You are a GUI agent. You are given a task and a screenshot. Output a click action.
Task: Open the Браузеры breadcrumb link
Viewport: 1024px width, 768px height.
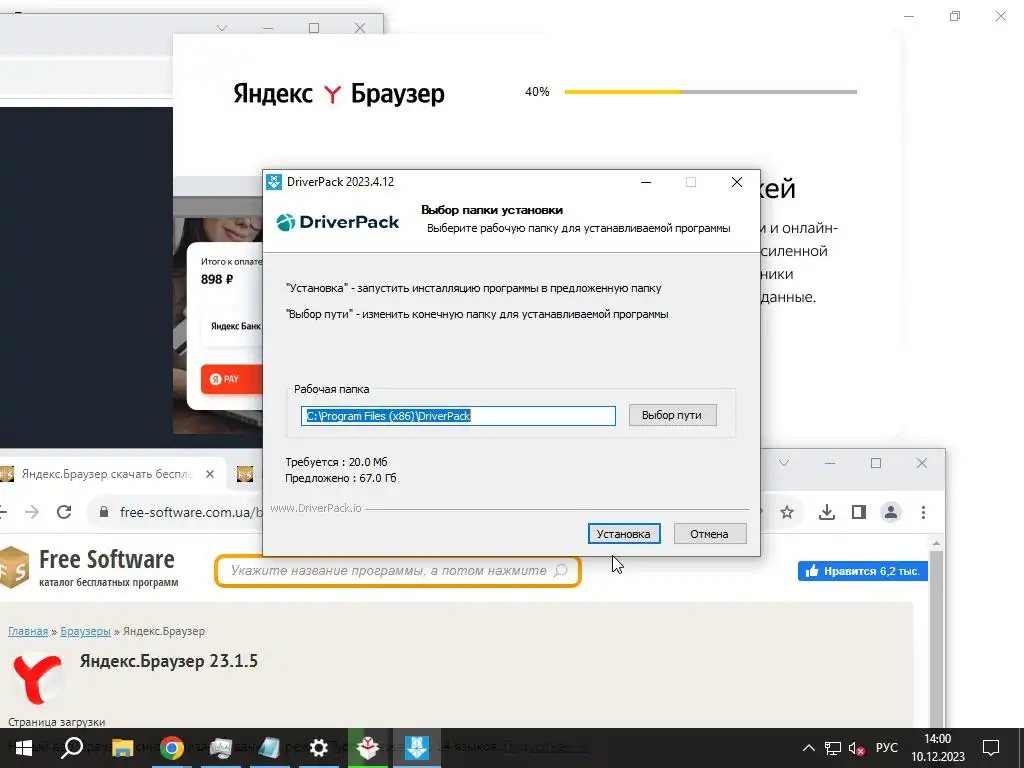point(86,632)
